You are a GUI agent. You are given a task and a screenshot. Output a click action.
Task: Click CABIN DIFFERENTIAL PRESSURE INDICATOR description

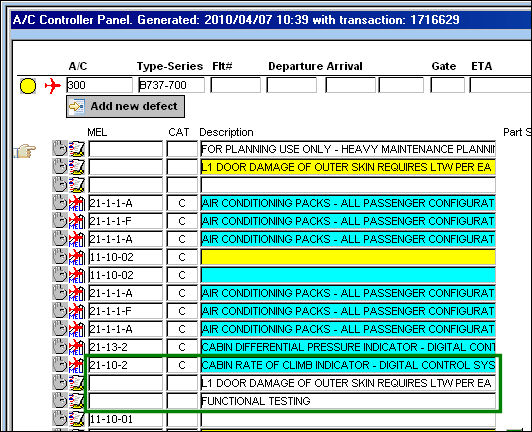(348, 347)
